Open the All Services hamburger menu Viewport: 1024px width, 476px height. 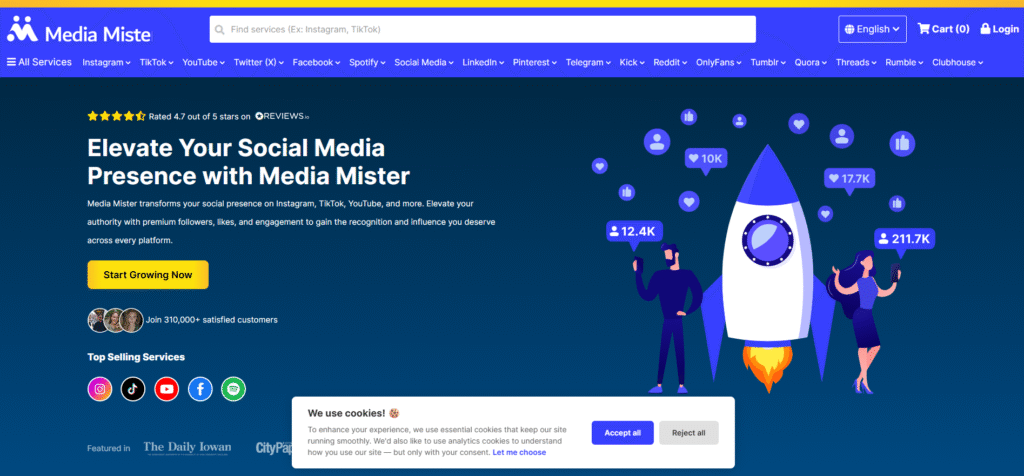tap(40, 62)
